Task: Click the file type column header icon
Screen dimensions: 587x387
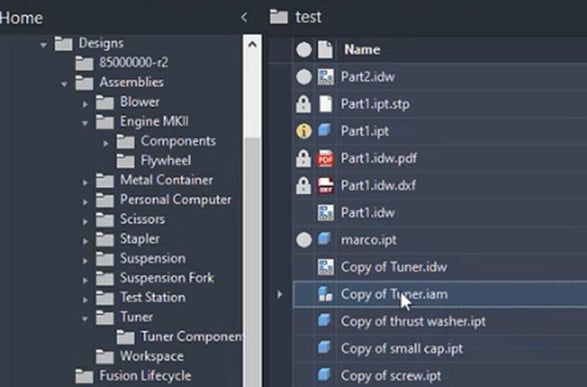Action: [325, 49]
